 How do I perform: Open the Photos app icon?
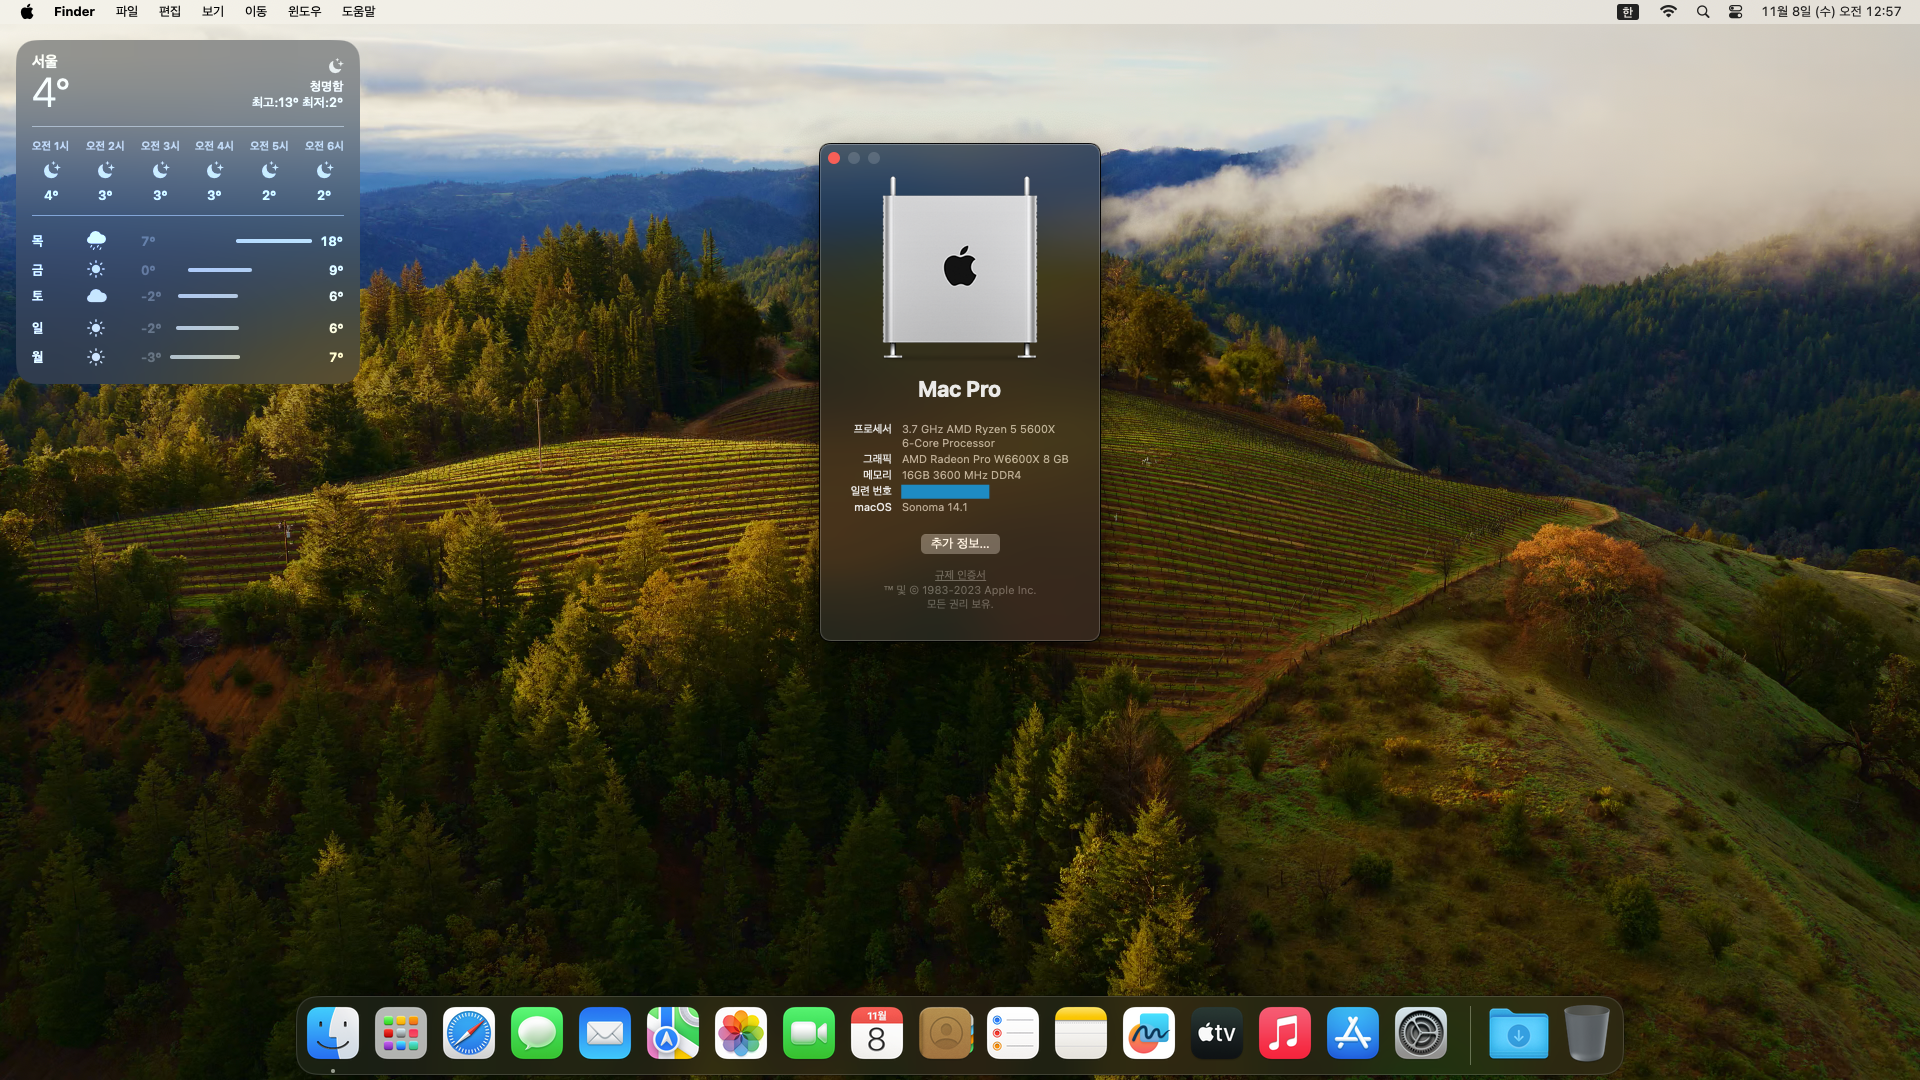click(x=741, y=1033)
